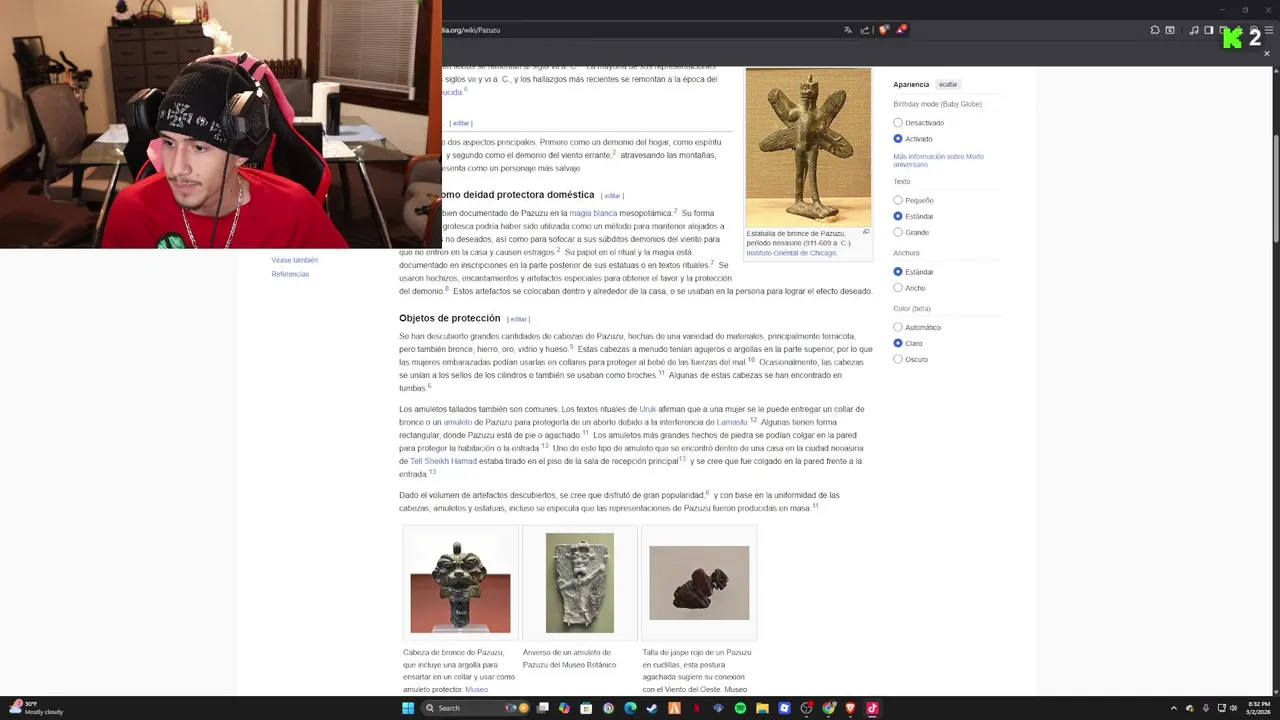
Task: Open the Uruk link
Action: point(648,409)
